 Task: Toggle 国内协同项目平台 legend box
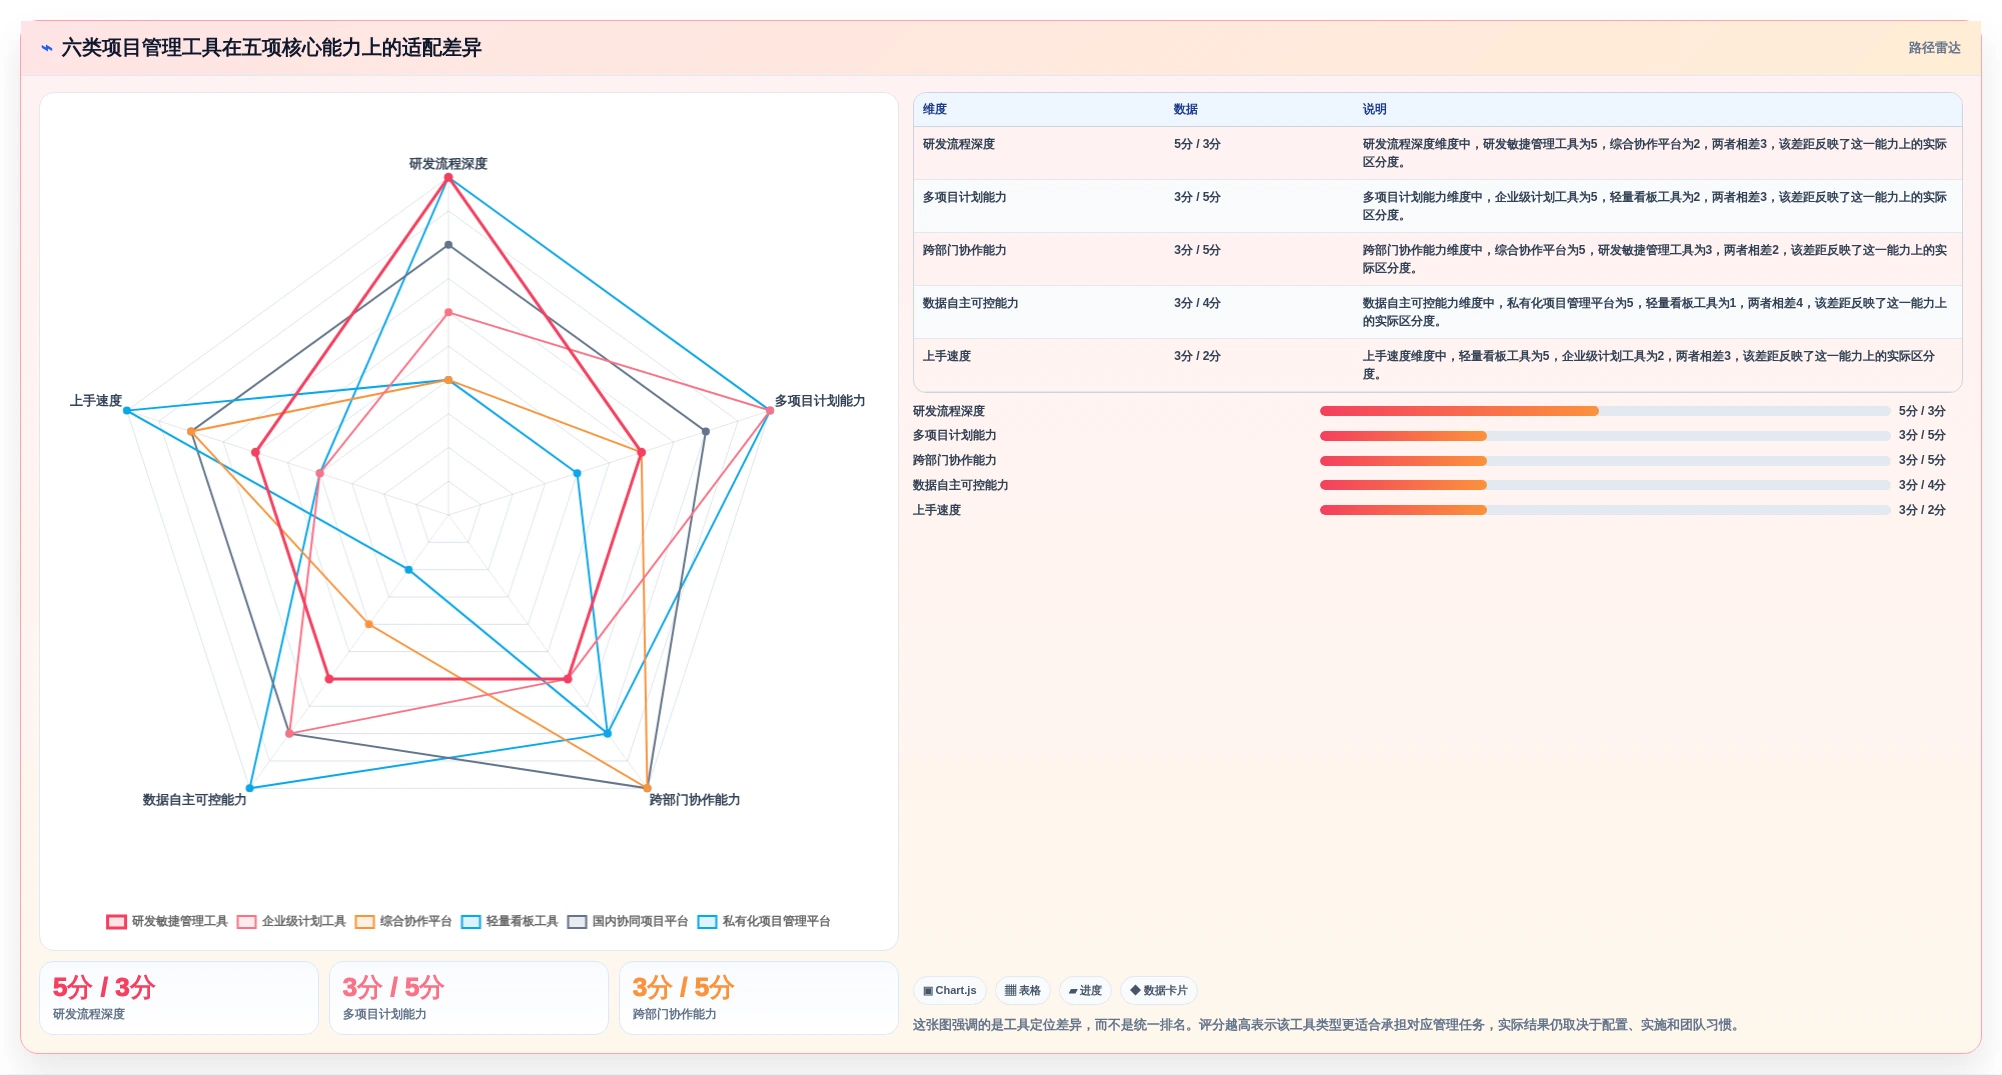tap(577, 922)
